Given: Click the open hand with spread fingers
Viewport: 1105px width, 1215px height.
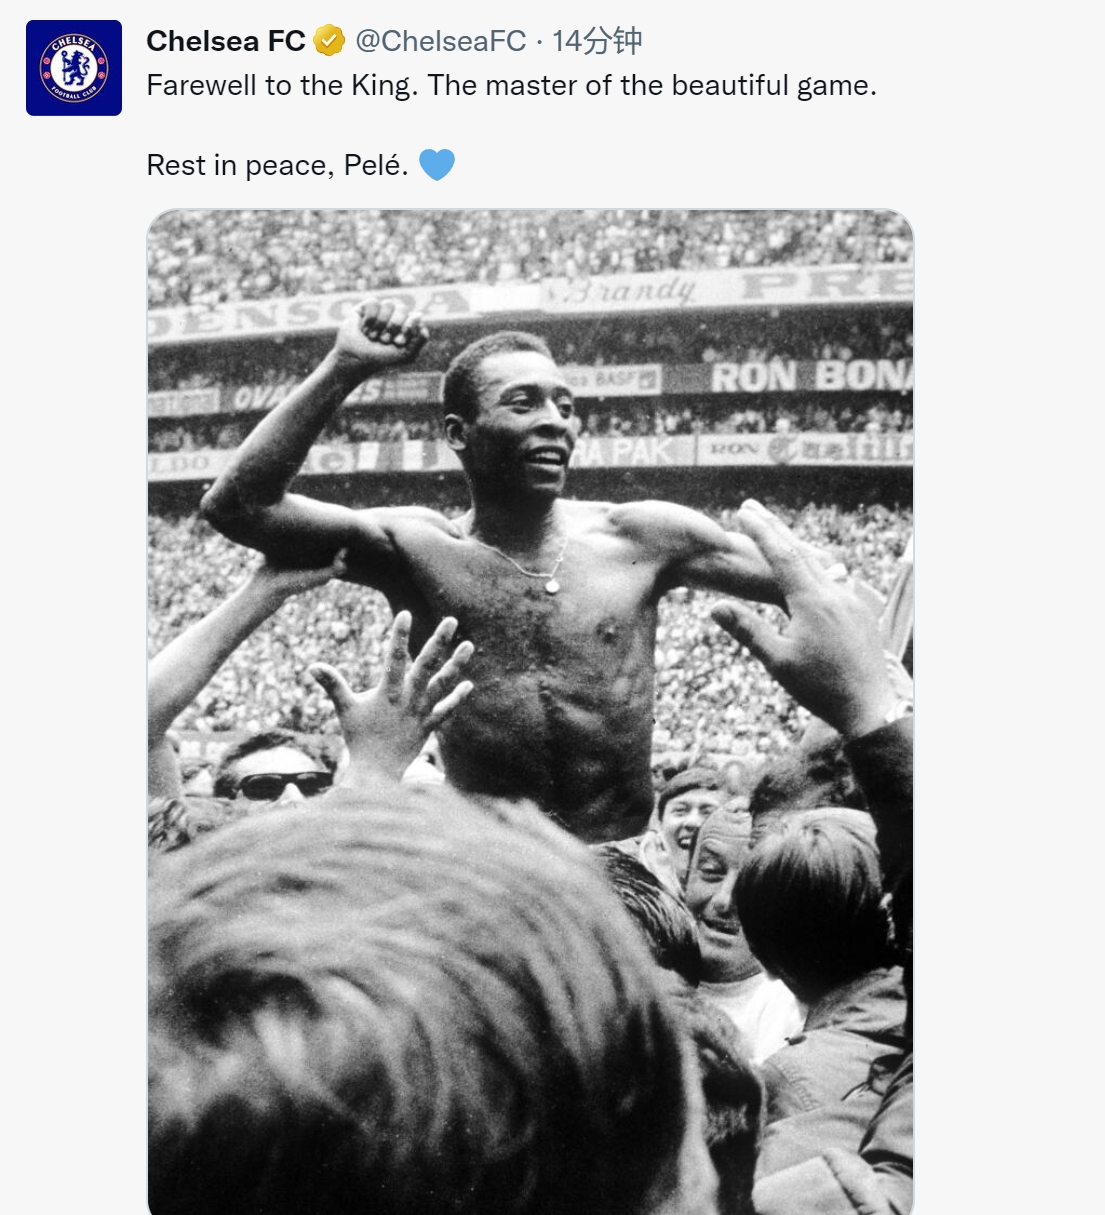Looking at the screenshot, I should pos(395,690).
